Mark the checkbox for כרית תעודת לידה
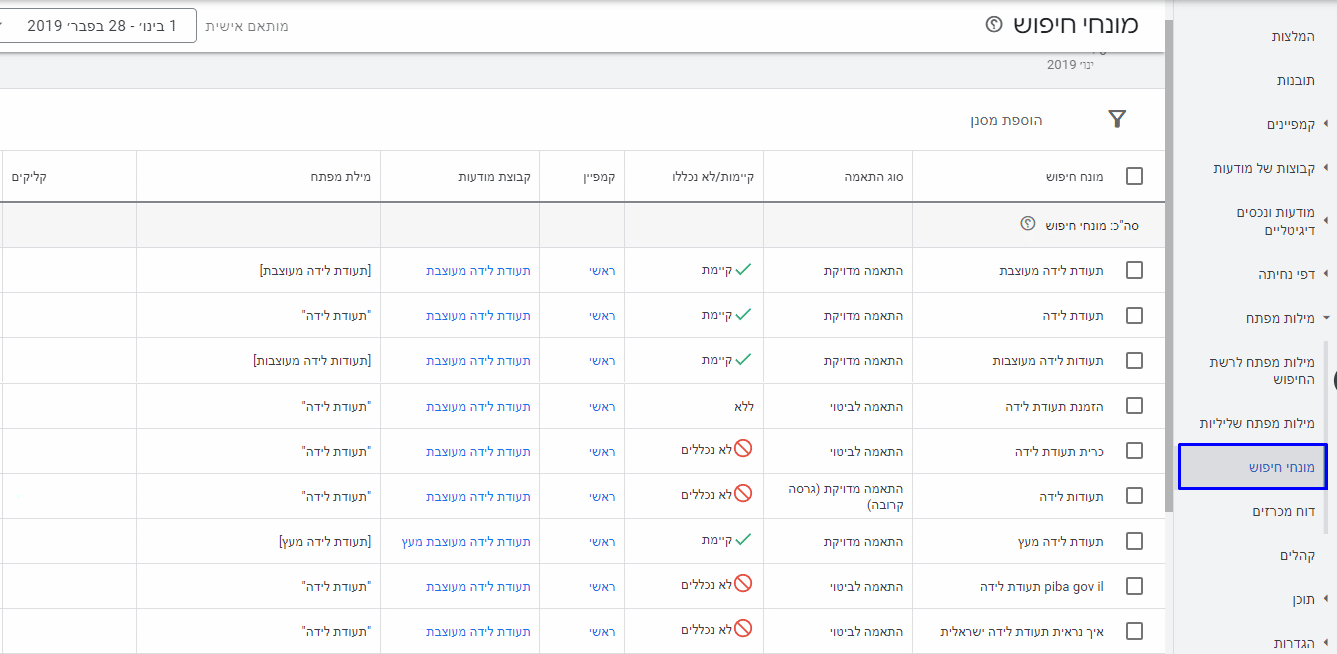The image size is (1337, 654). pyautogui.click(x=1134, y=451)
